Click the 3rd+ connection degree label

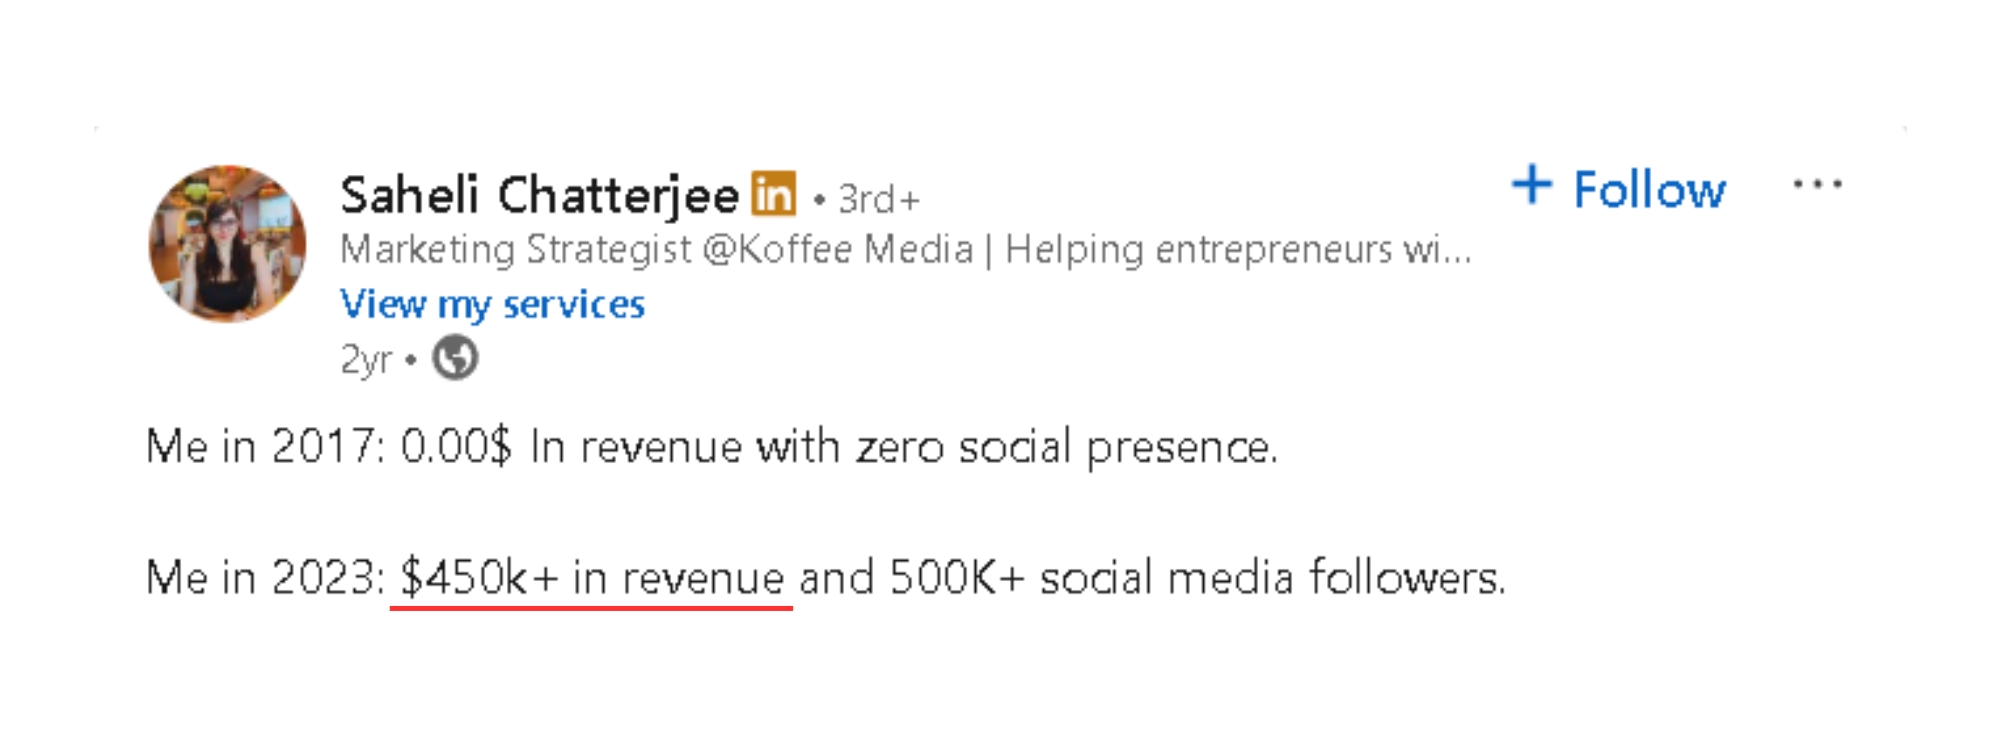[878, 199]
